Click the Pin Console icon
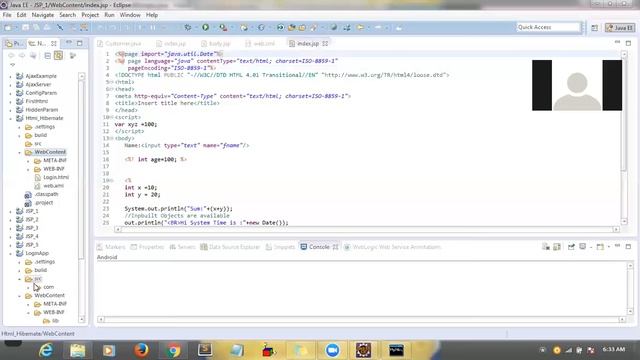This screenshot has width=640, height=360. tap(571, 247)
